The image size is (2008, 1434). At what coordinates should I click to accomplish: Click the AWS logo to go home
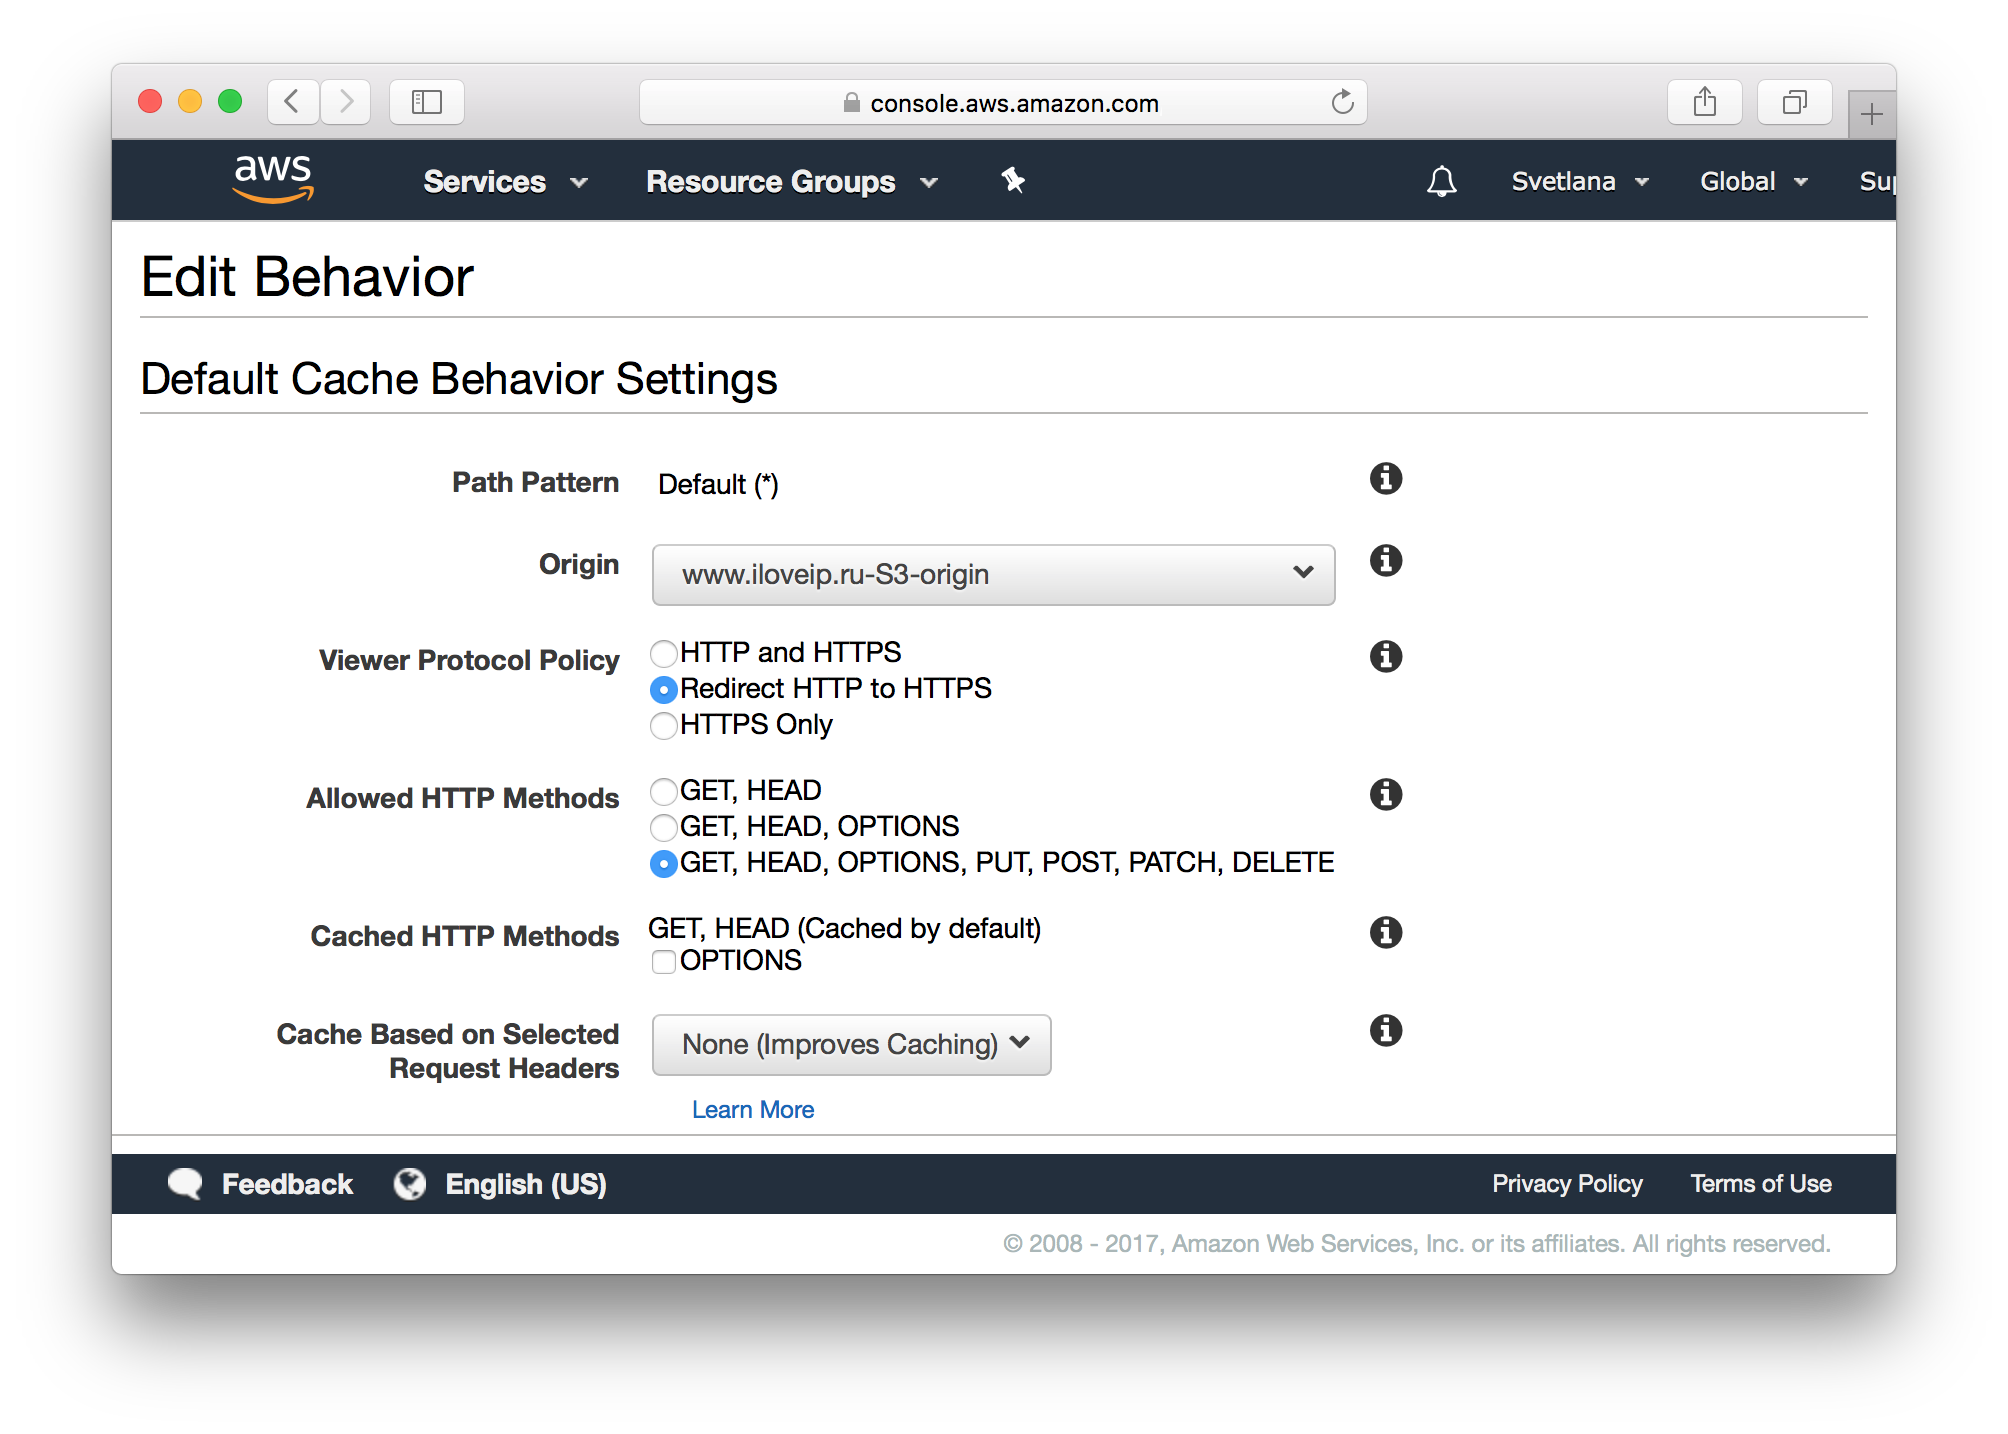(x=274, y=178)
